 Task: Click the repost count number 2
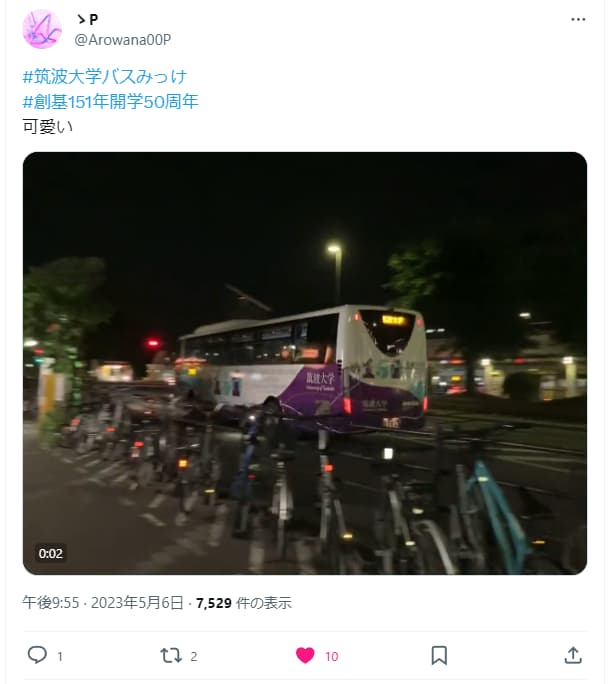pyautogui.click(x=194, y=657)
